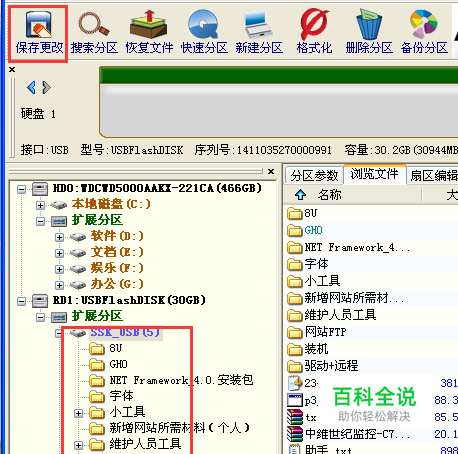
Task: Switch to 浏览文件 tab
Action: pos(374,174)
